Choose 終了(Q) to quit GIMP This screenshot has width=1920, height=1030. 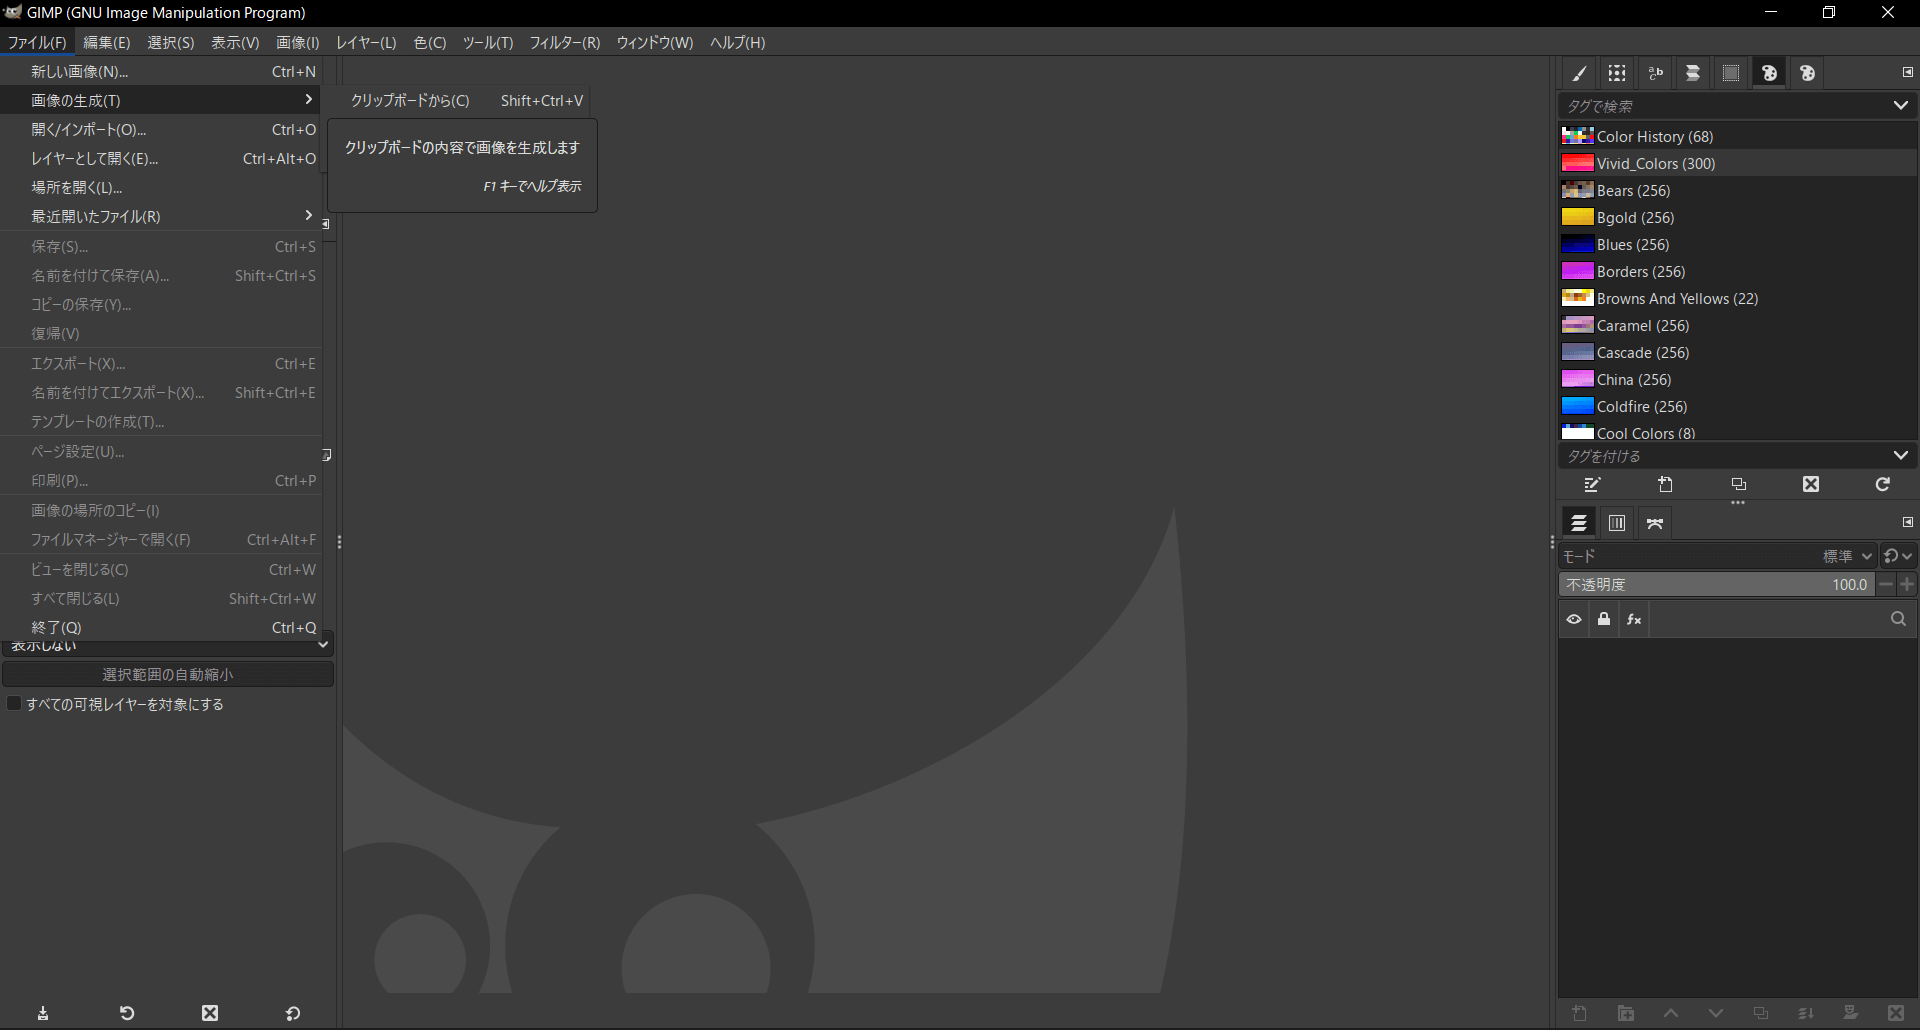pos(161,627)
